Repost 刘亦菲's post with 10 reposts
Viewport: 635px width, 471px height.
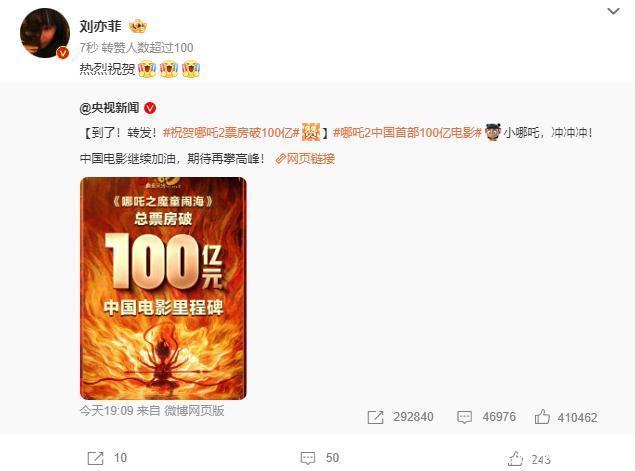pyautogui.click(x=96, y=458)
